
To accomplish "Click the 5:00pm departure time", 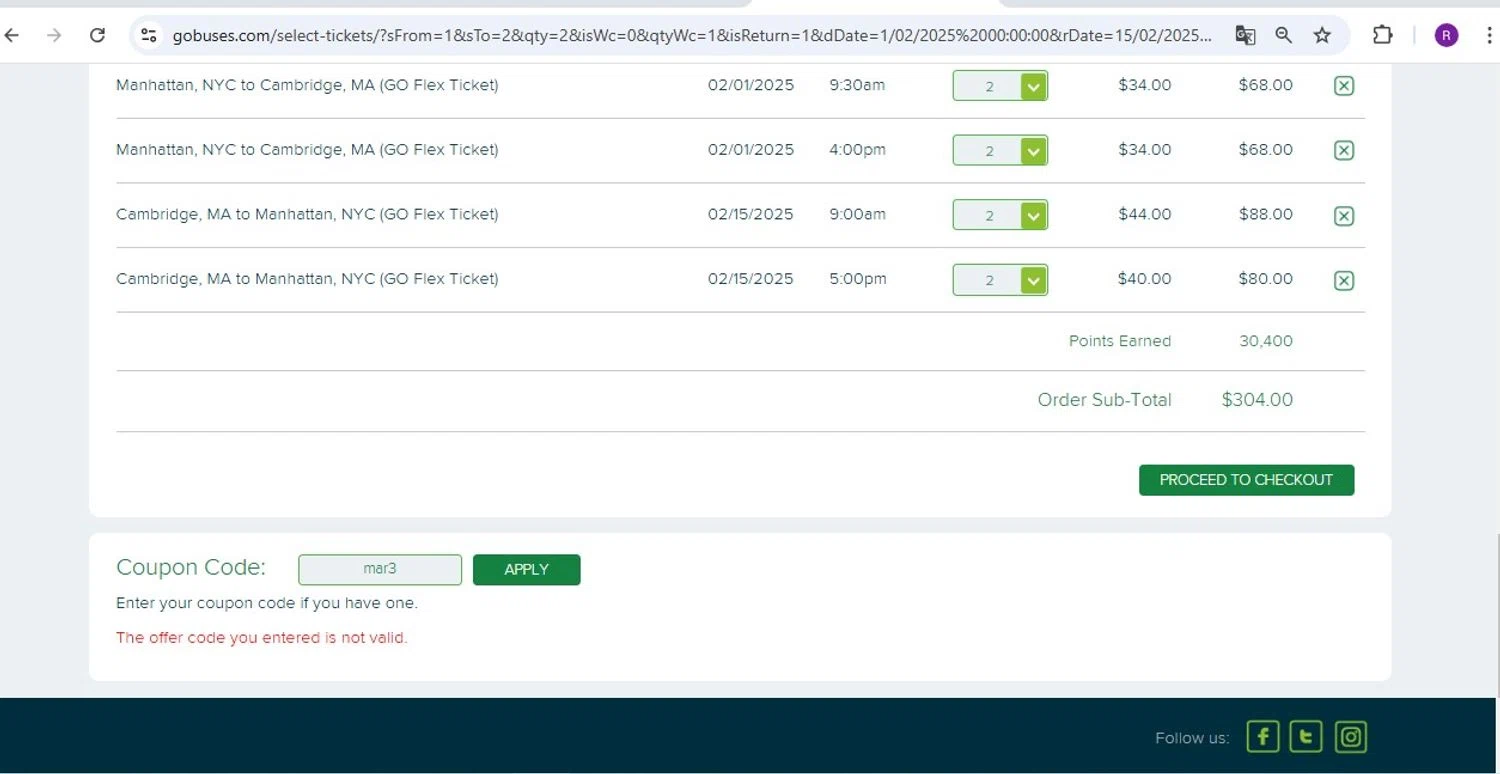I will tap(858, 279).
